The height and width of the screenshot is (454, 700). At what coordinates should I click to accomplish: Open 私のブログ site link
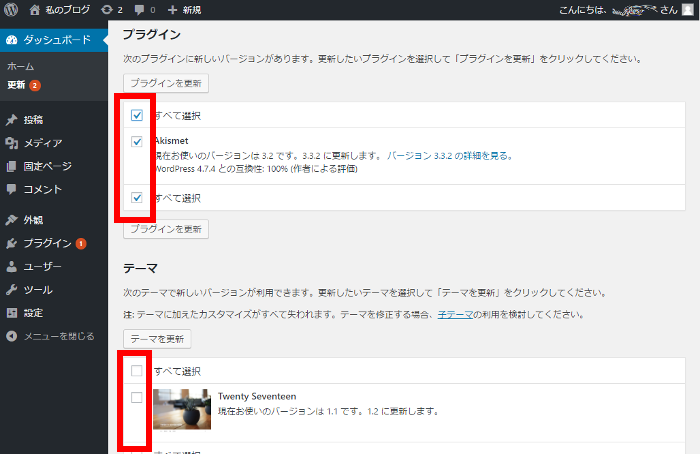(67, 9)
